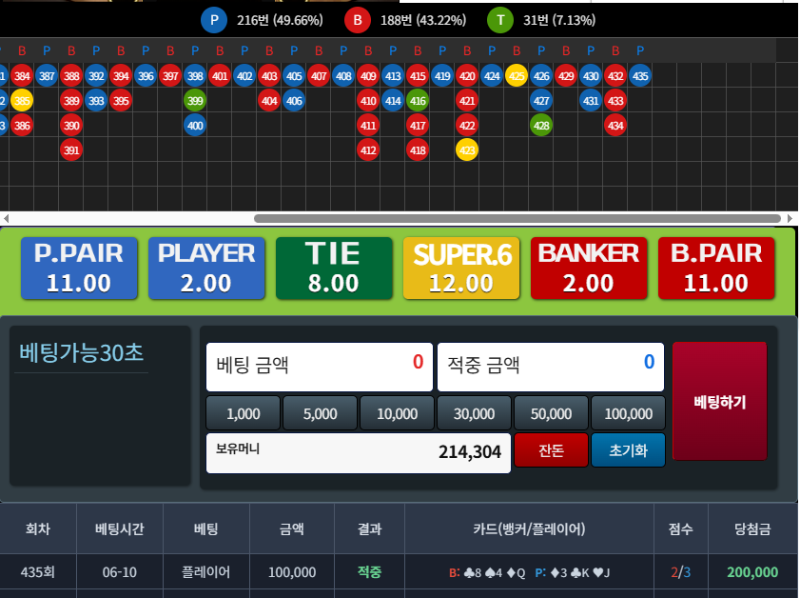Select blue round marker 393
Image resolution: width=800 pixels, height=598 pixels.
[96, 101]
